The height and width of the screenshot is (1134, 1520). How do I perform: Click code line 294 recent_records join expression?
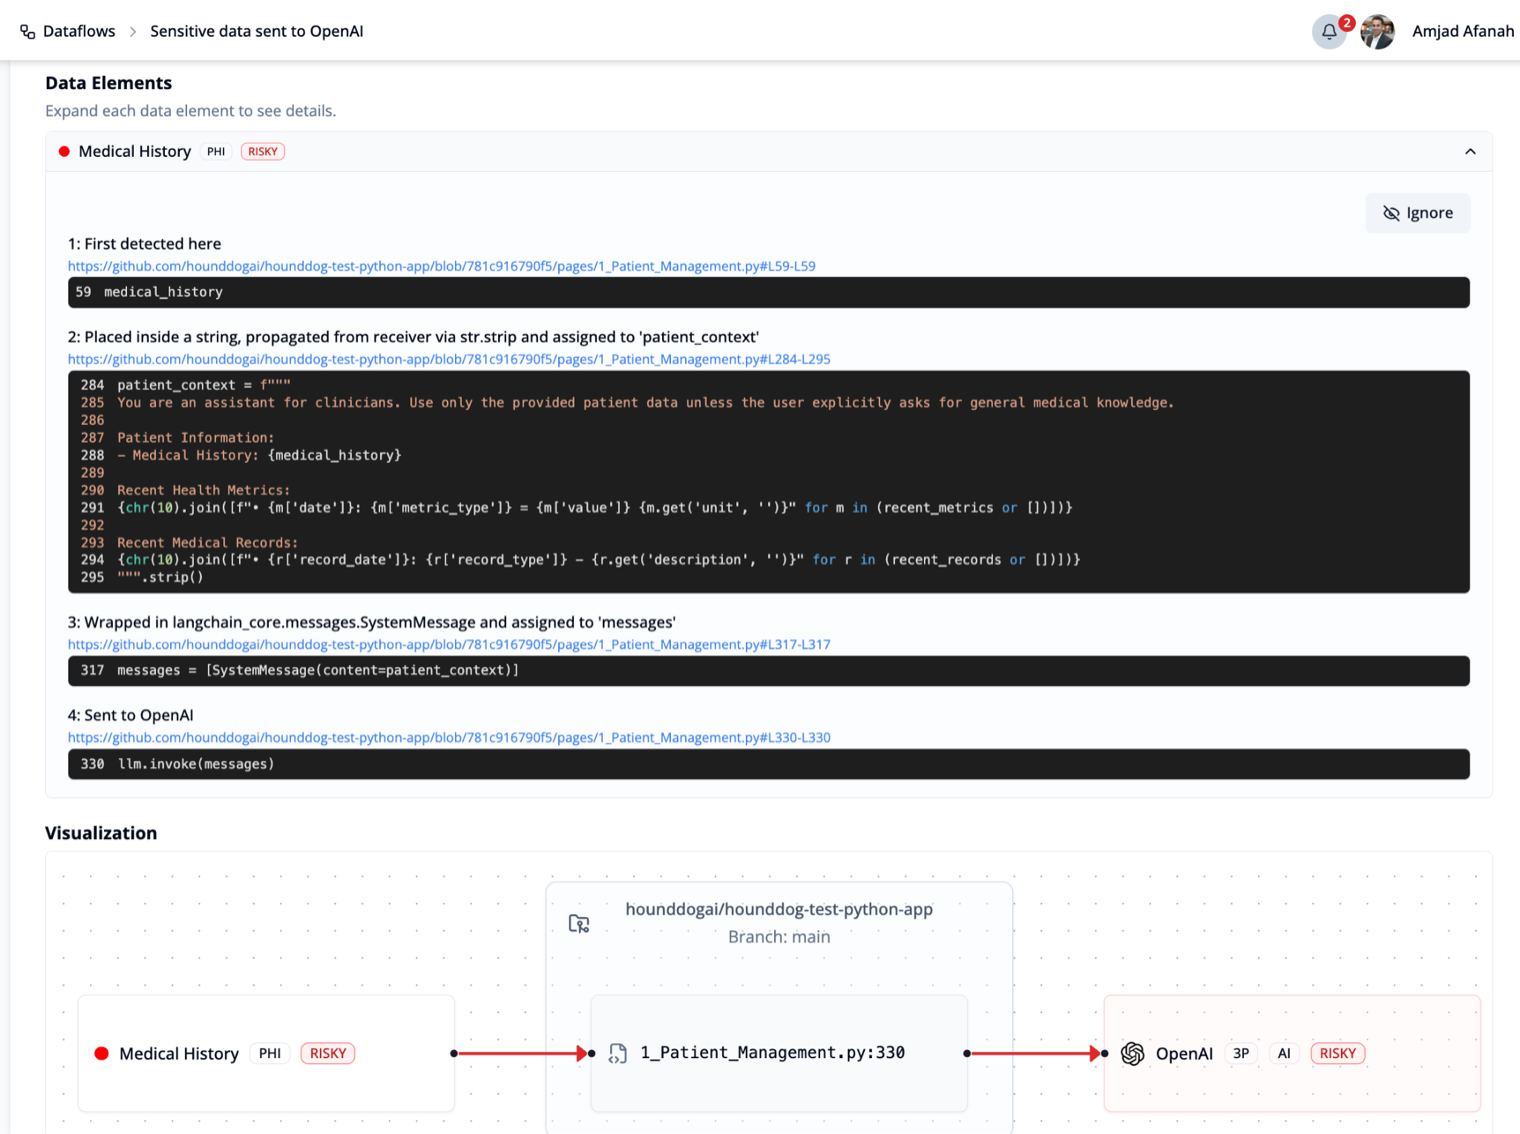pyautogui.click(x=769, y=560)
